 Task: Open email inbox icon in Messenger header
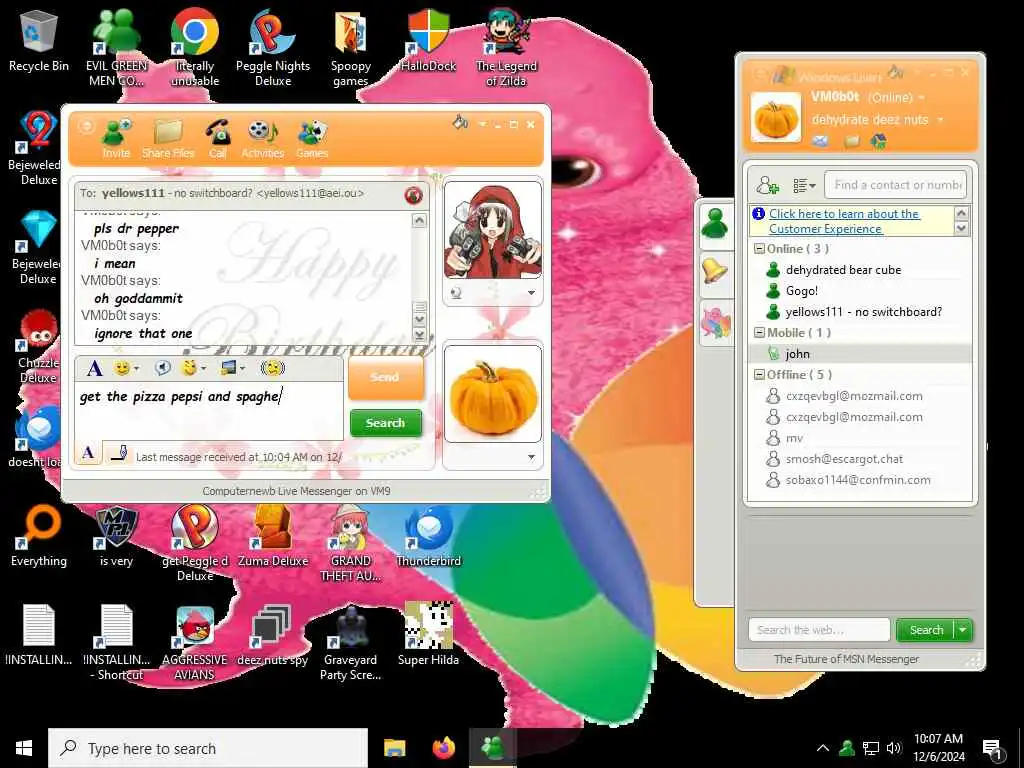820,141
